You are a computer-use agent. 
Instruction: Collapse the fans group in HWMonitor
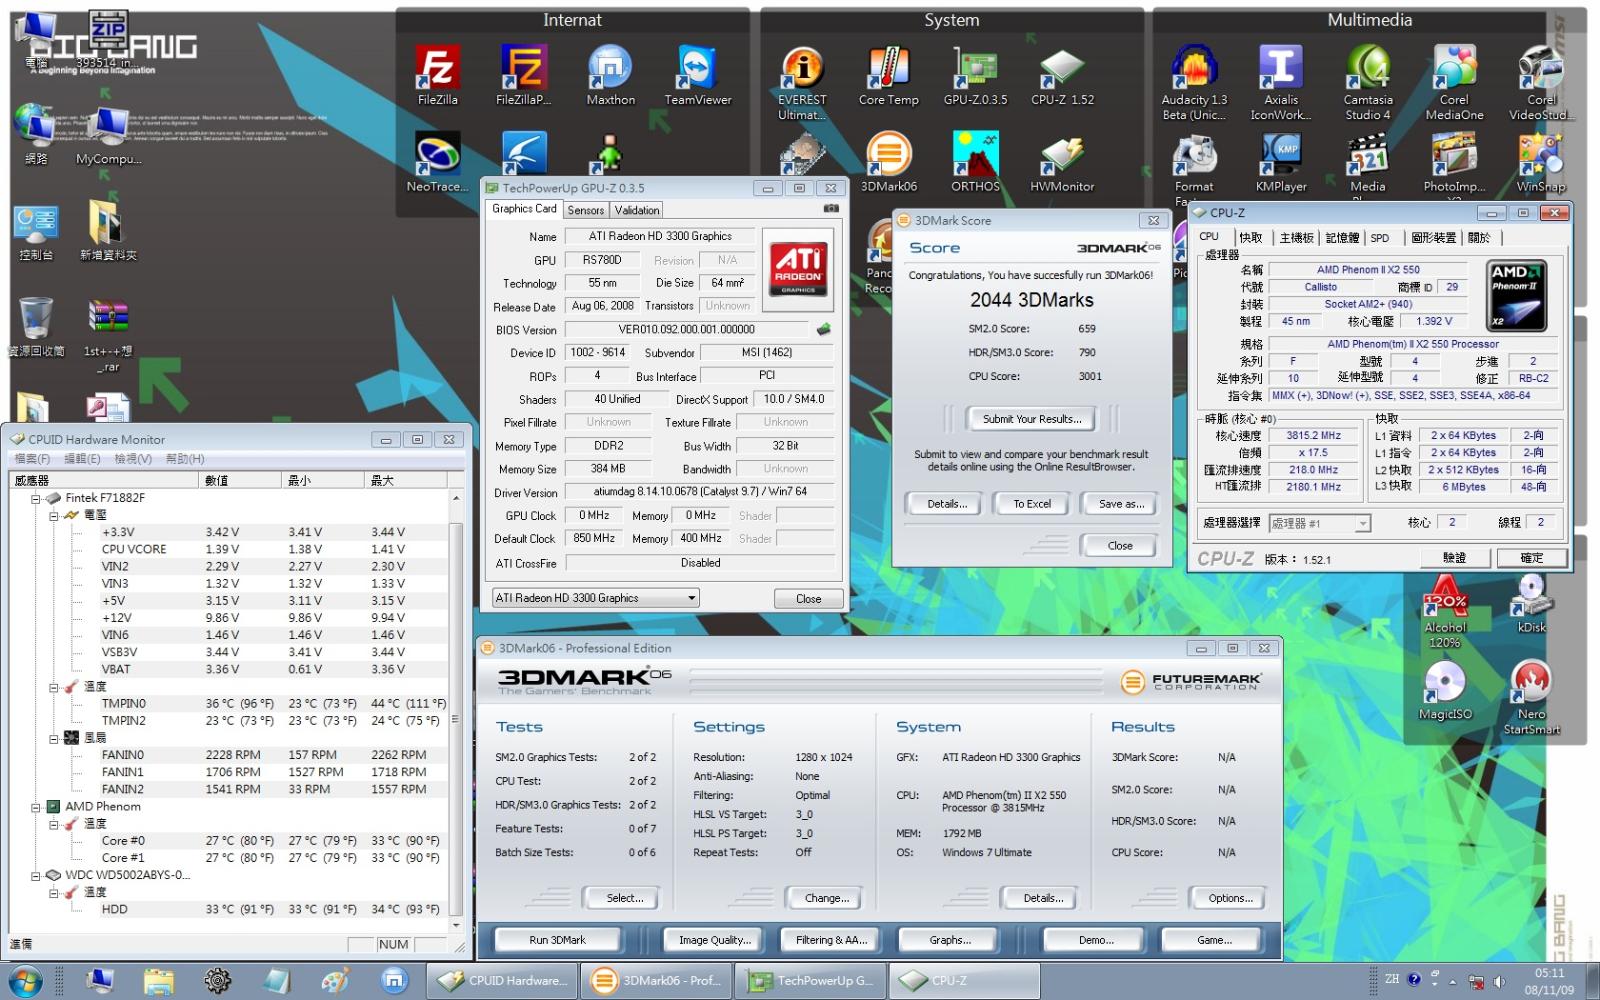point(54,738)
